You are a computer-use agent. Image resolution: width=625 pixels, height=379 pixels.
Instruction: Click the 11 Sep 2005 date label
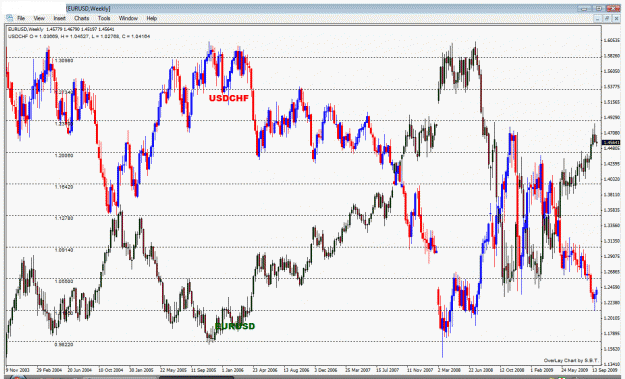[204, 370]
